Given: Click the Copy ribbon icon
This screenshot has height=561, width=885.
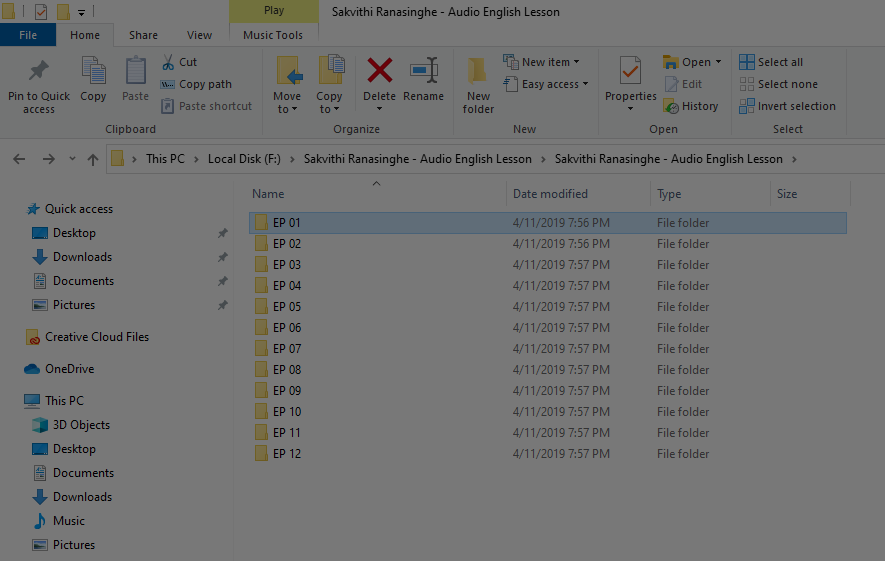Looking at the screenshot, I should coord(93,71).
